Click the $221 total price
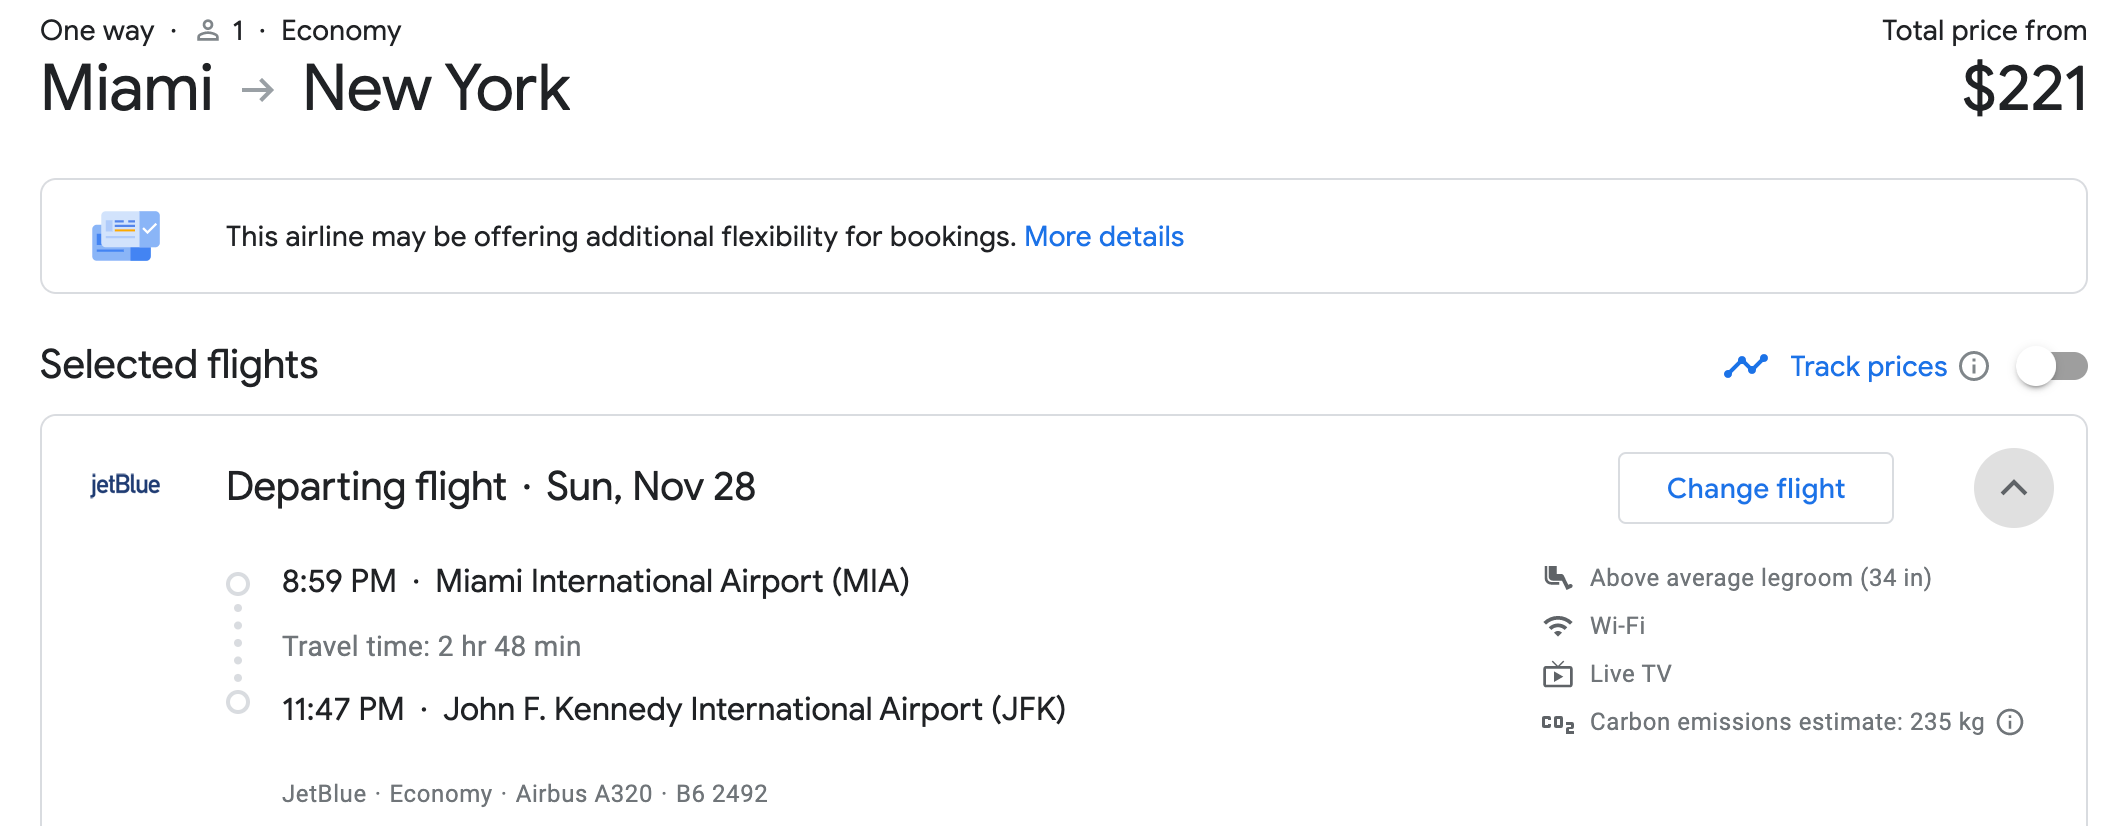2126x826 pixels. tap(2024, 89)
